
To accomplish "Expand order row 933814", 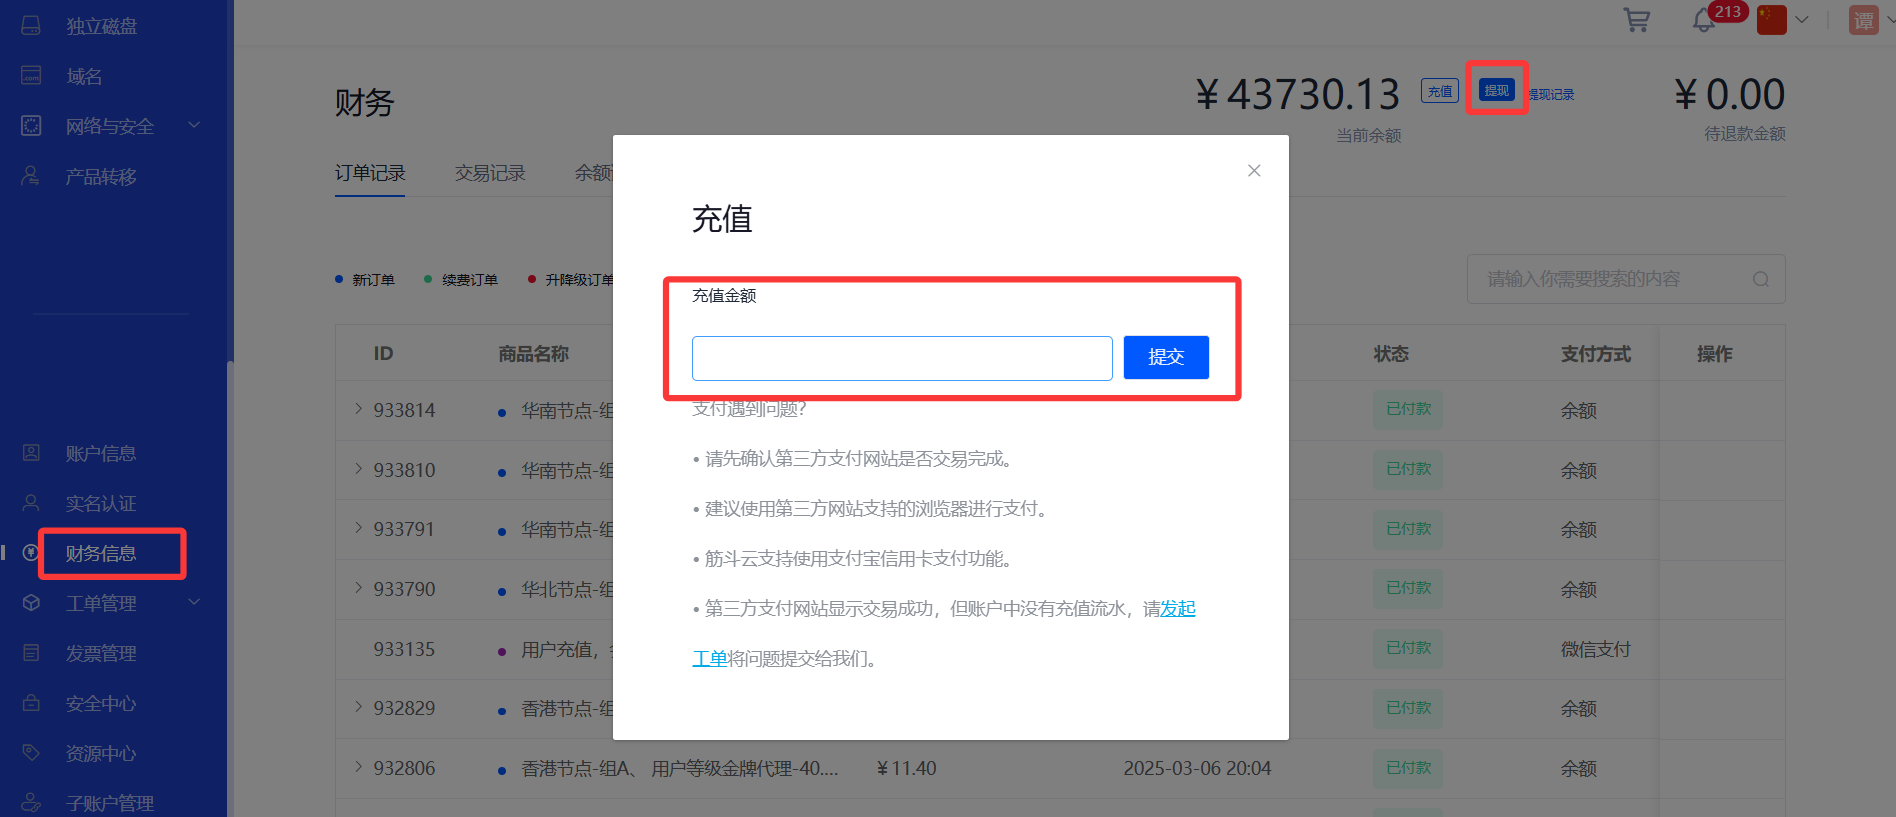I will (x=358, y=408).
